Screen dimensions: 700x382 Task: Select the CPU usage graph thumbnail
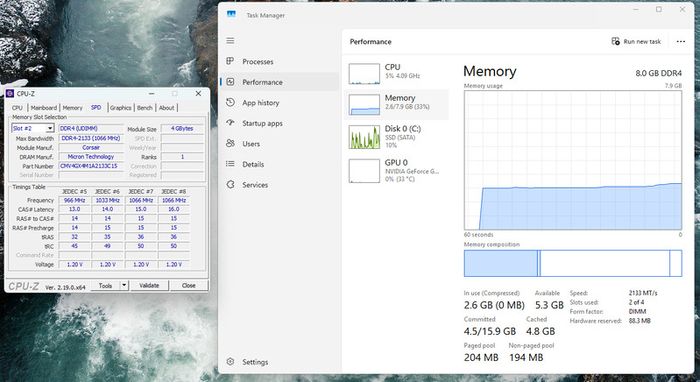point(364,74)
